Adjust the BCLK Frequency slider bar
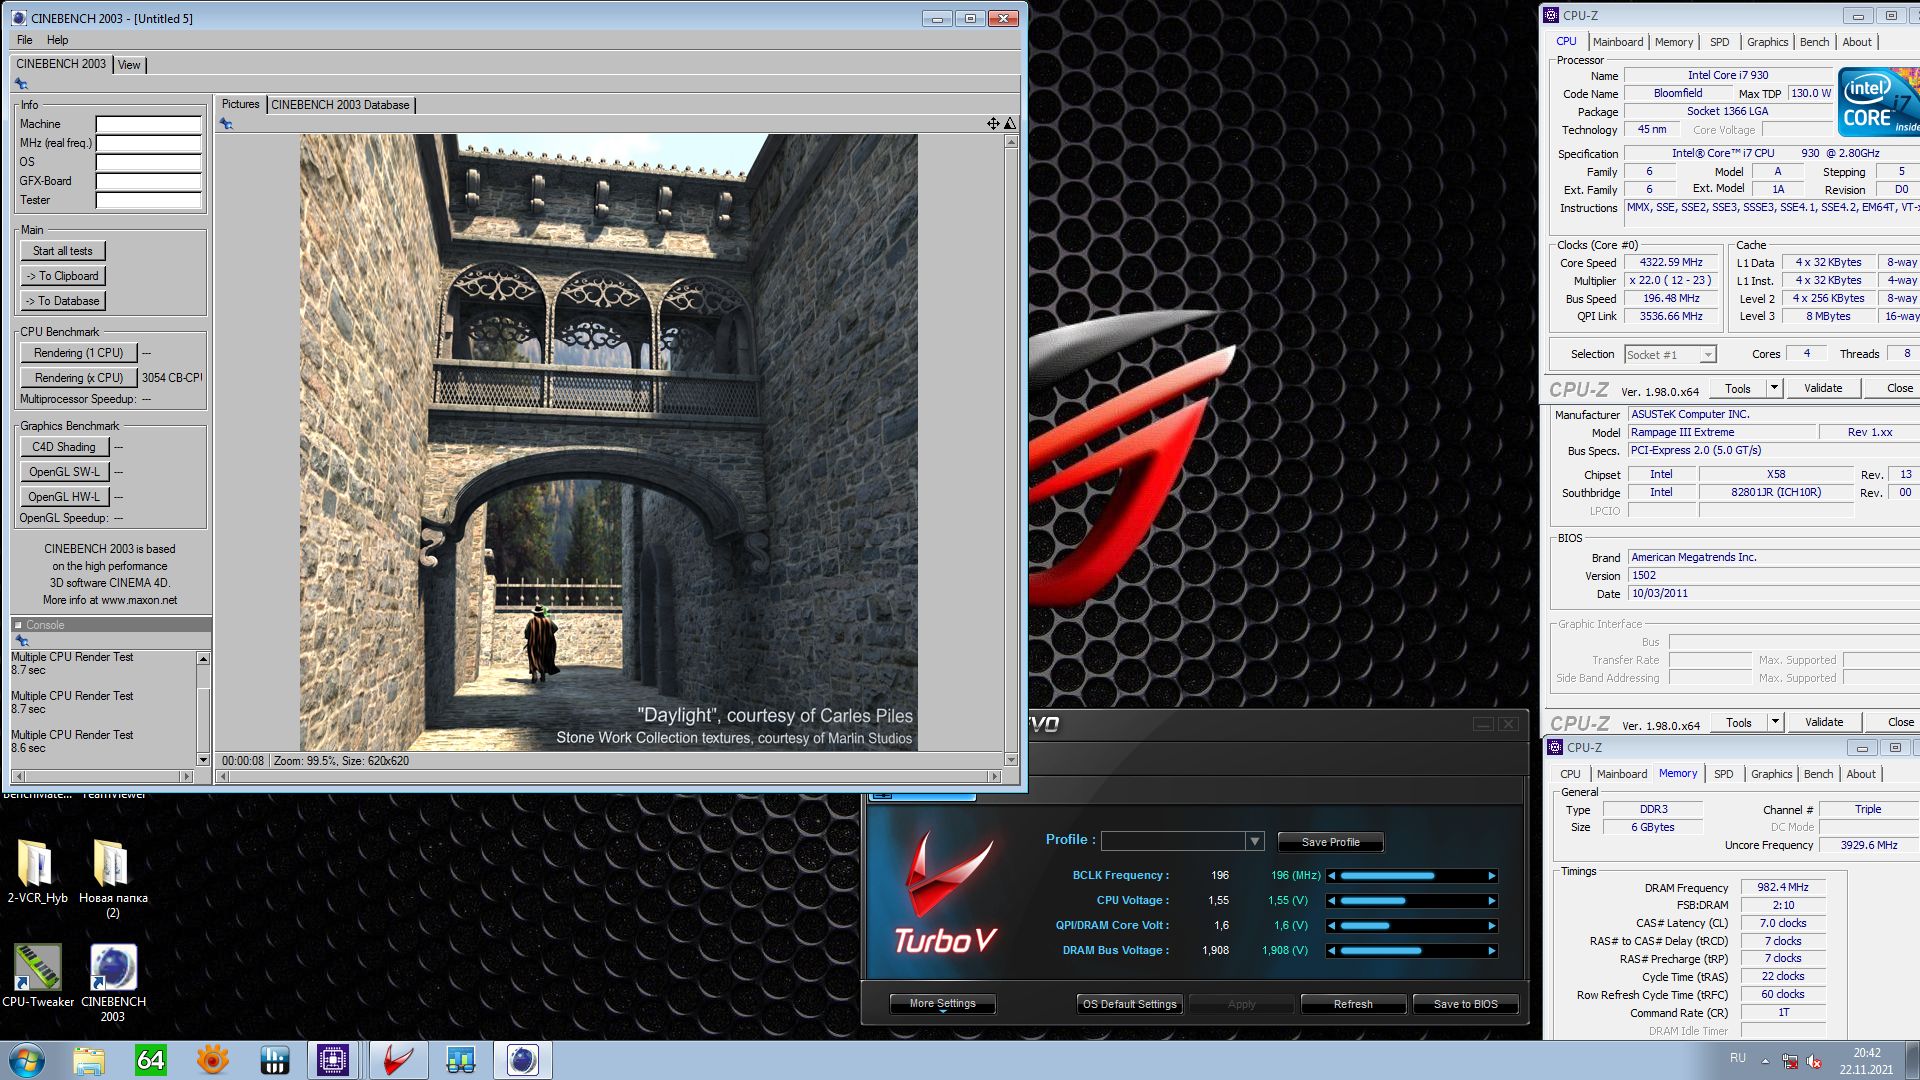Screen dimensions: 1920x1080 click(x=1412, y=876)
